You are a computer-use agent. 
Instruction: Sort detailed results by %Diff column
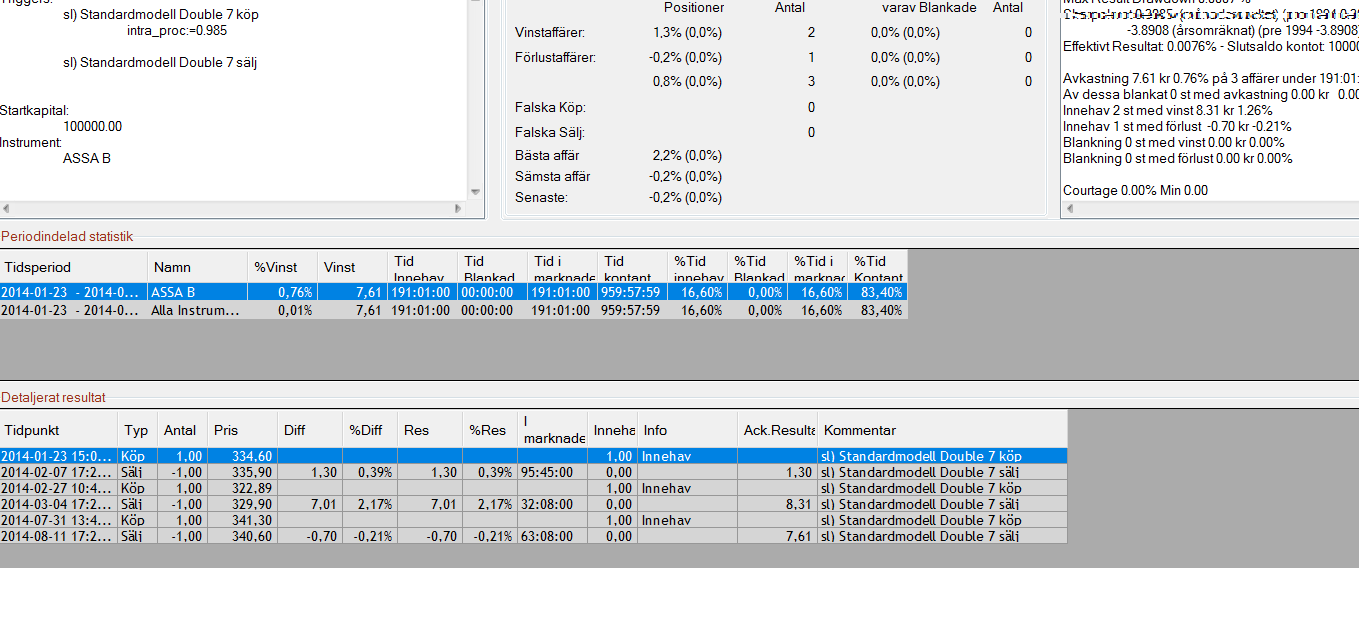(x=369, y=430)
